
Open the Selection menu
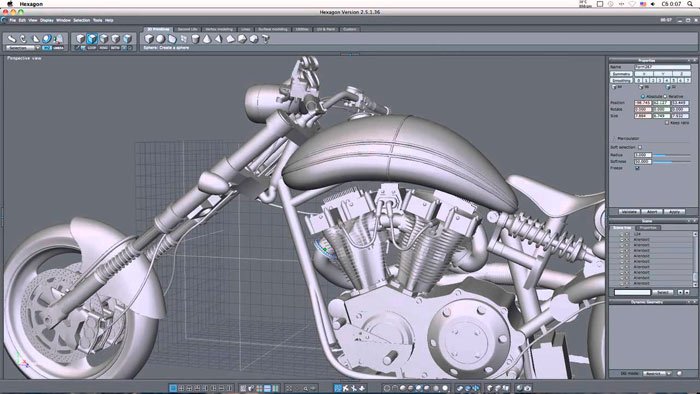82,20
